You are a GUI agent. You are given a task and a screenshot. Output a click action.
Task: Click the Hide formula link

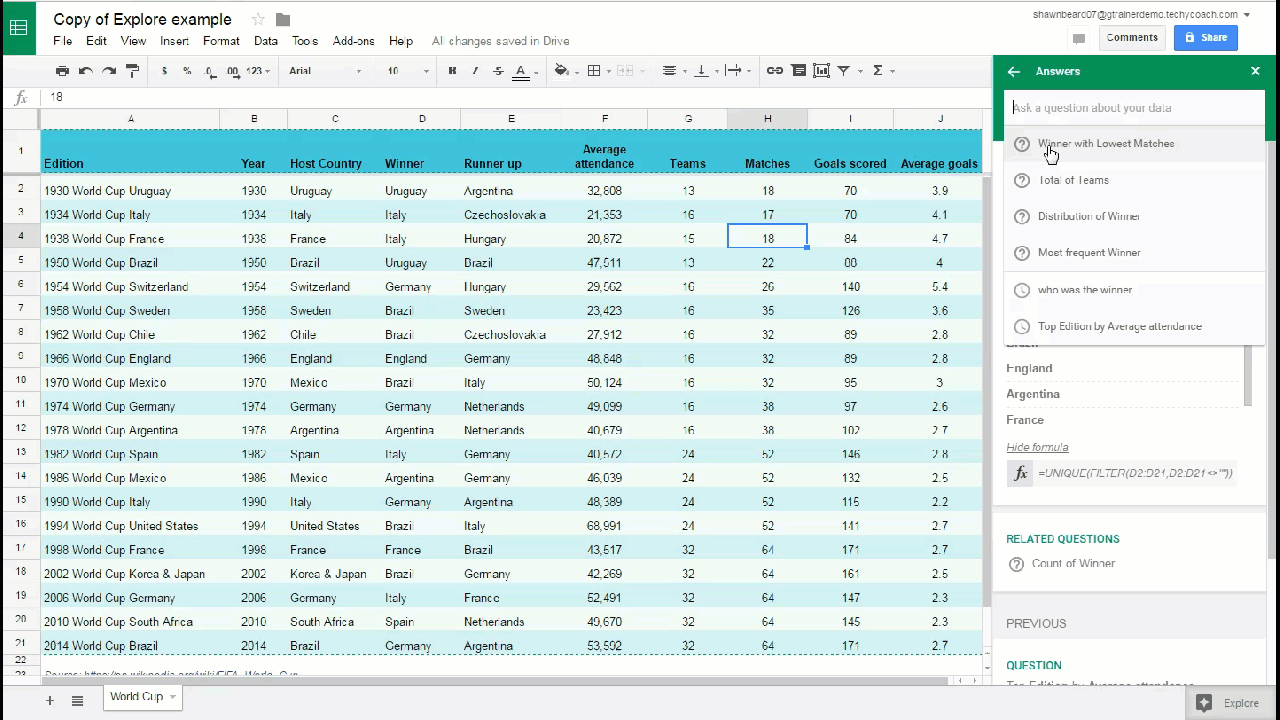pos(1037,447)
